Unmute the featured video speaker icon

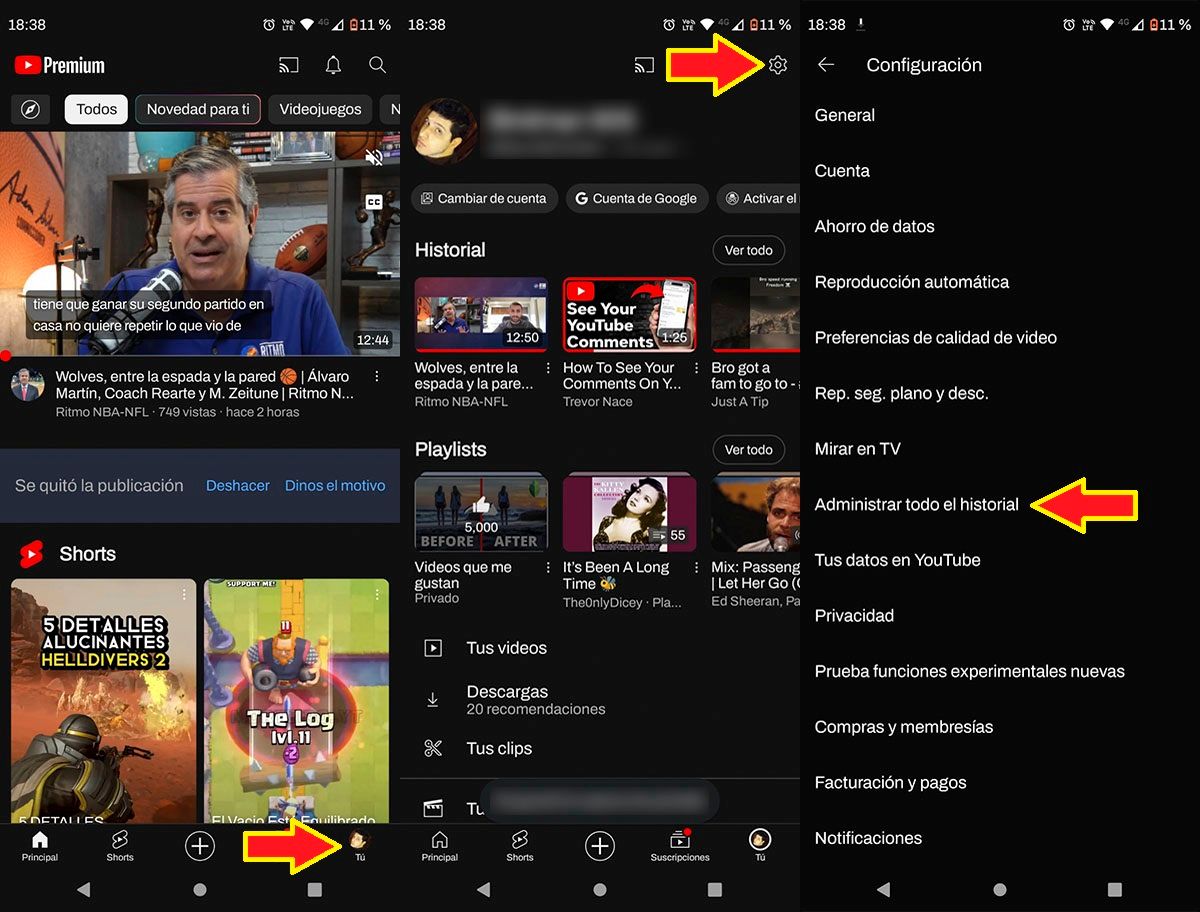click(x=373, y=157)
